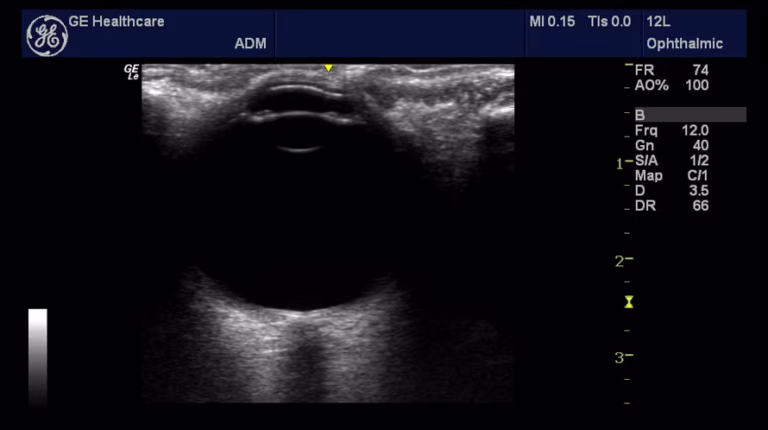The height and width of the screenshot is (430, 768).
Task: Click the GE circular logo
Action: click(x=46, y=35)
